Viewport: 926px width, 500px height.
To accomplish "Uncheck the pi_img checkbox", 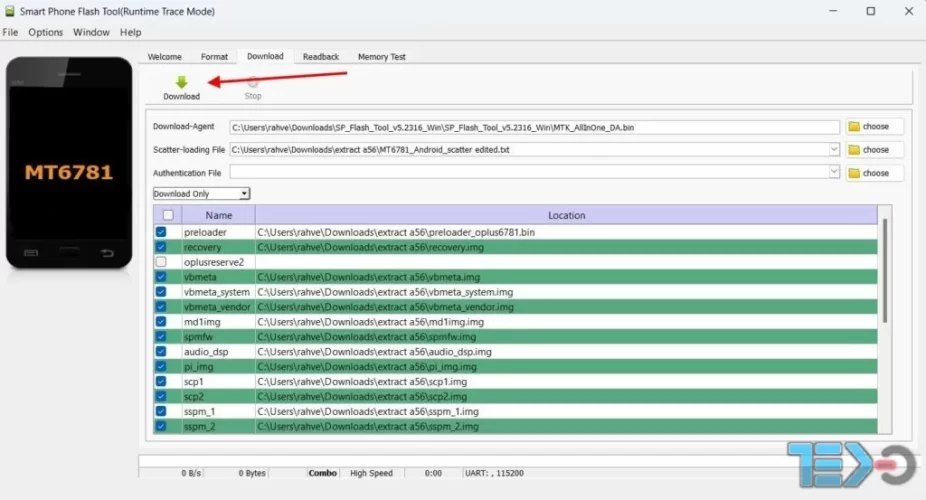I will coord(161,367).
